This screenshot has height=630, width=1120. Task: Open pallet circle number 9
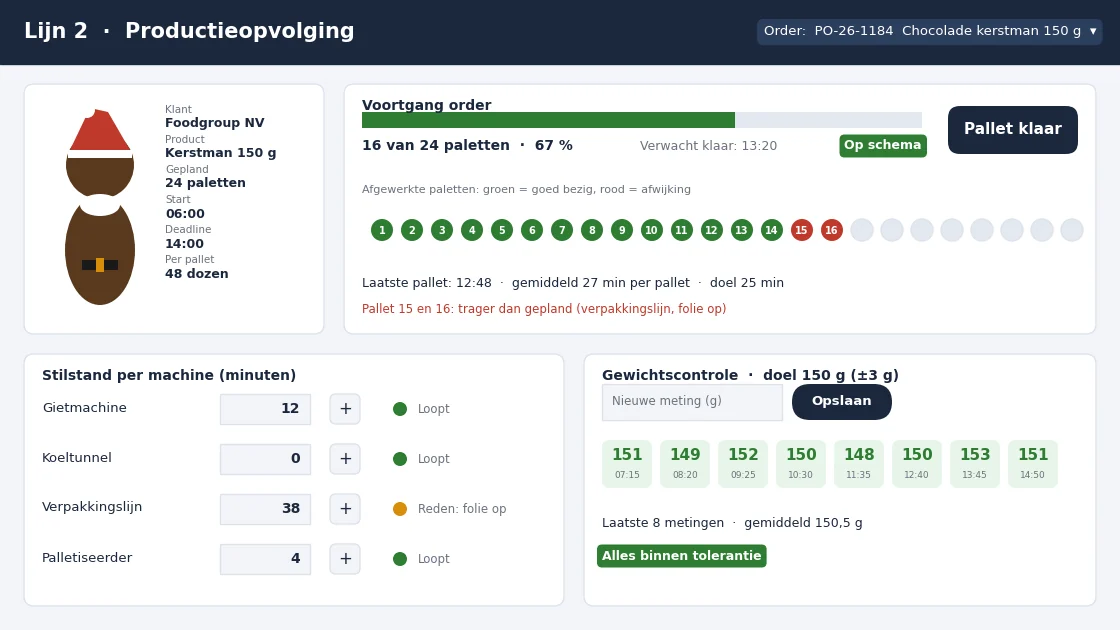622,230
